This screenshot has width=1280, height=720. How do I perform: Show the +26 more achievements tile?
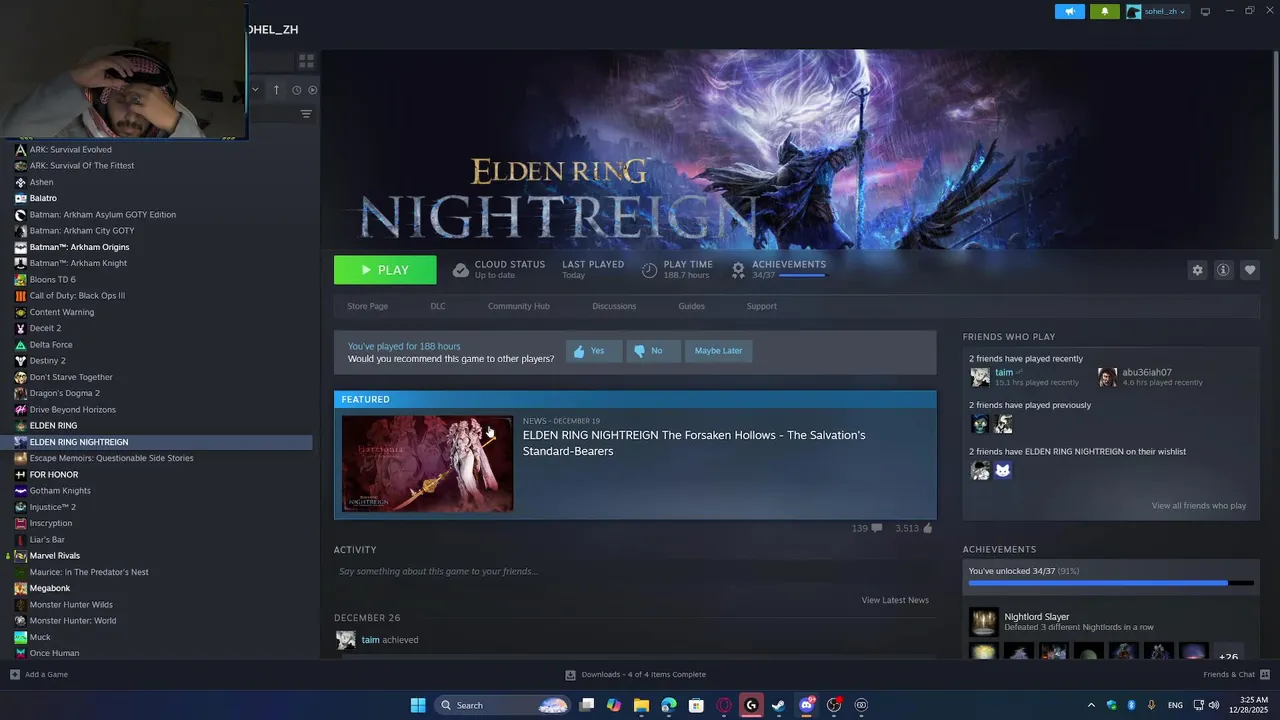(x=1229, y=652)
